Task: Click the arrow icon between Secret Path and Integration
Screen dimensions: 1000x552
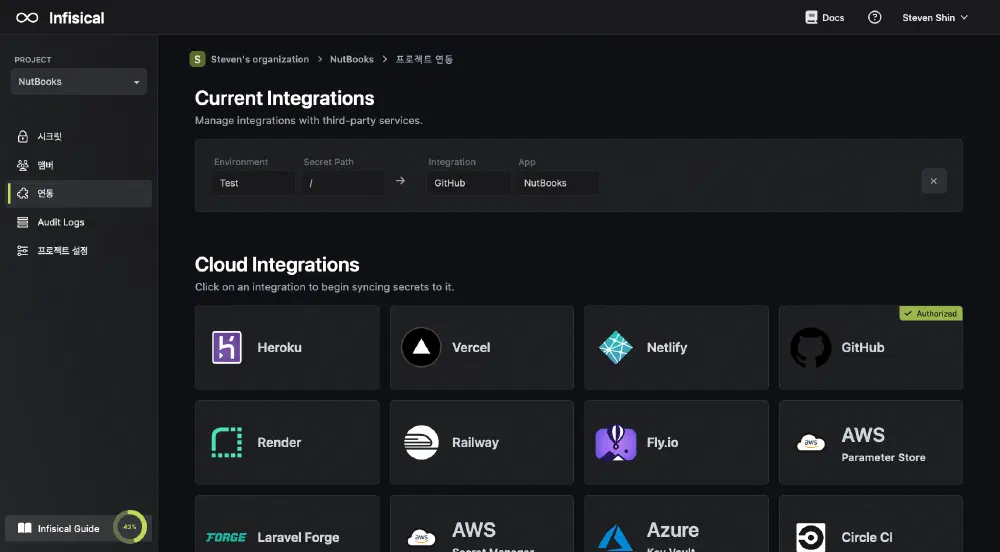Action: 400,181
